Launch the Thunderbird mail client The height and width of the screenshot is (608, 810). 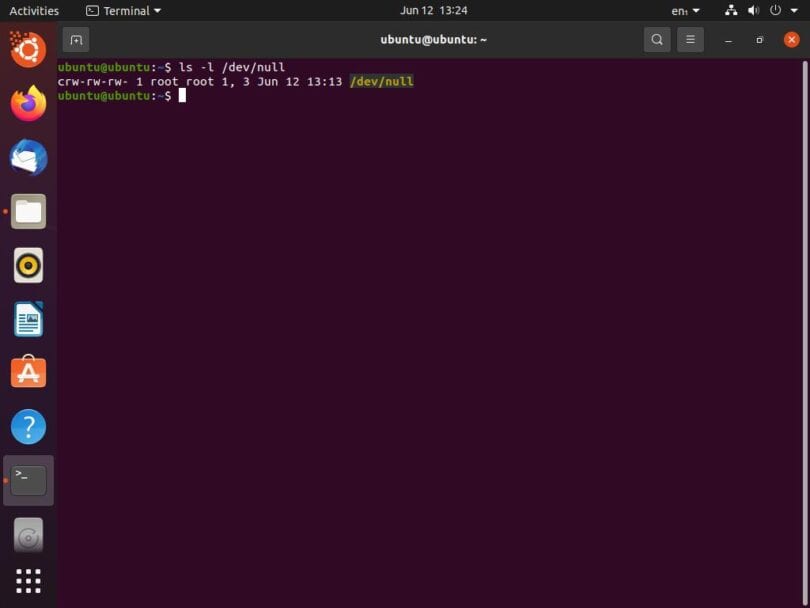coord(27,156)
